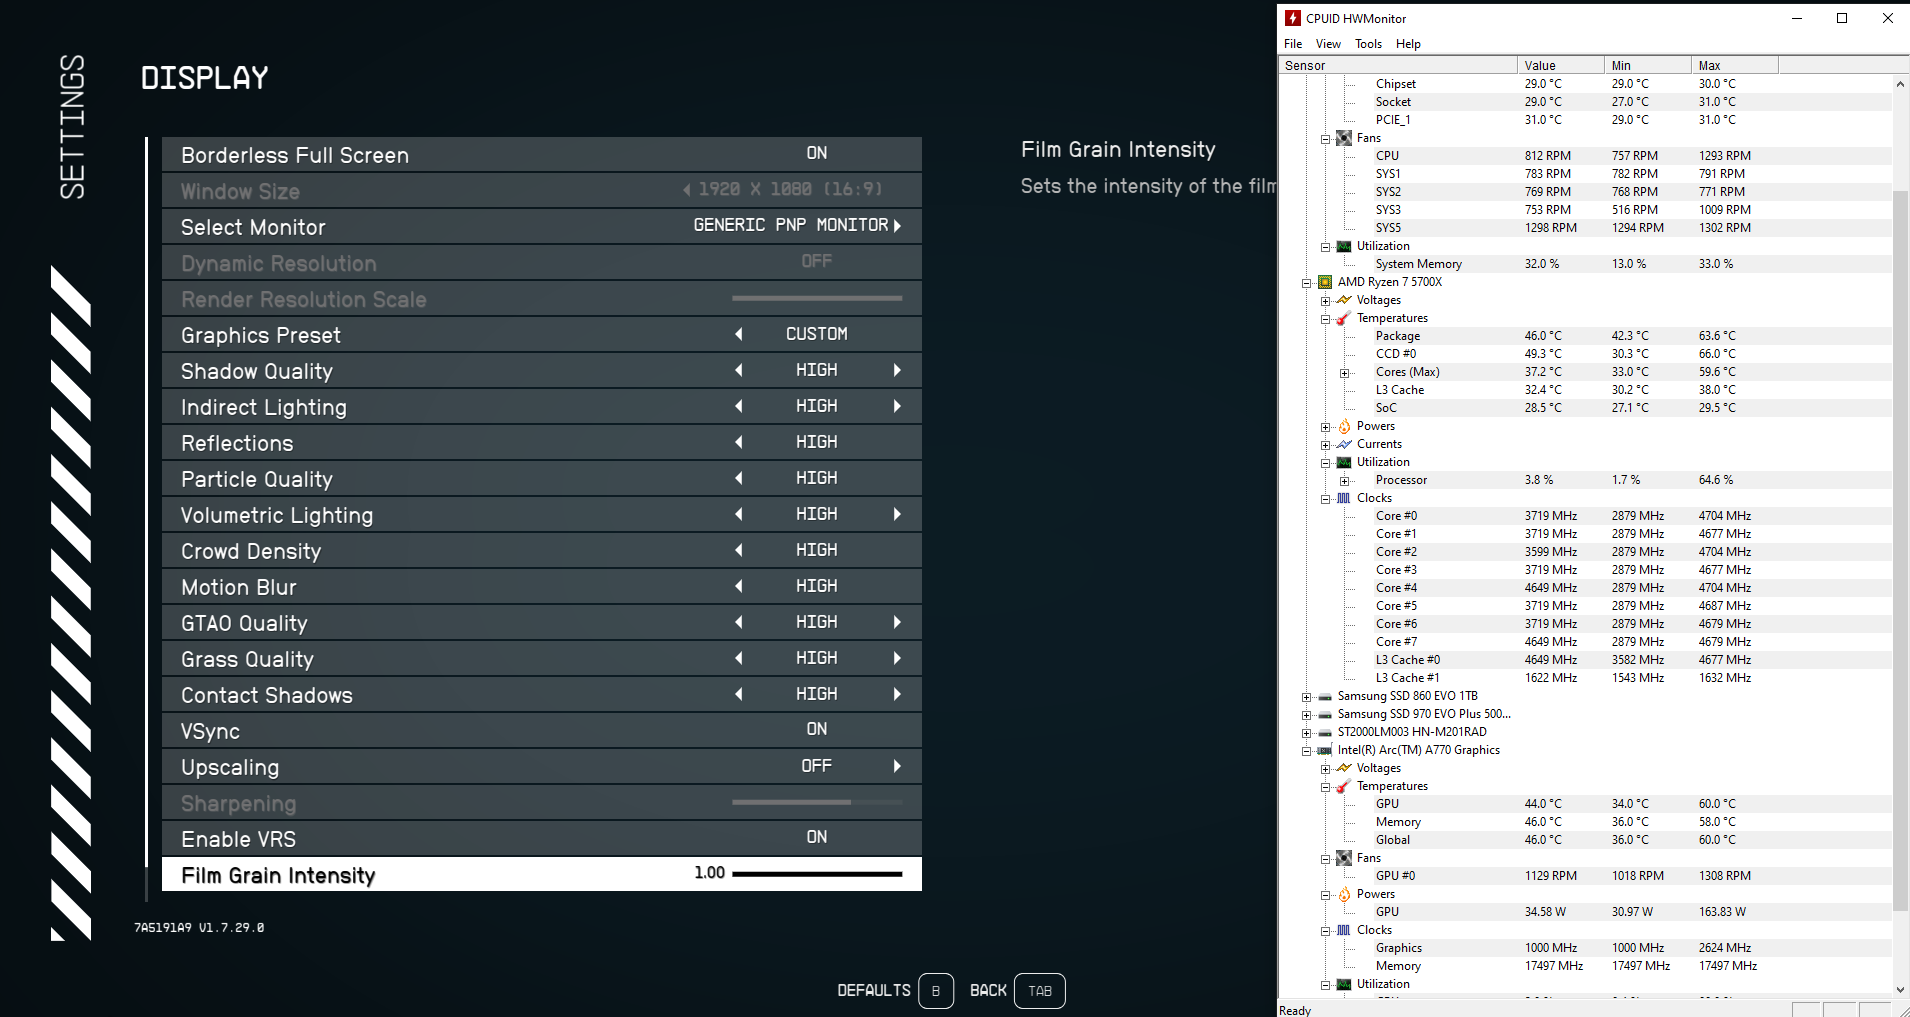This screenshot has width=1910, height=1017.
Task: Toggle the Enable VRS setting
Action: pyautogui.click(x=816, y=838)
